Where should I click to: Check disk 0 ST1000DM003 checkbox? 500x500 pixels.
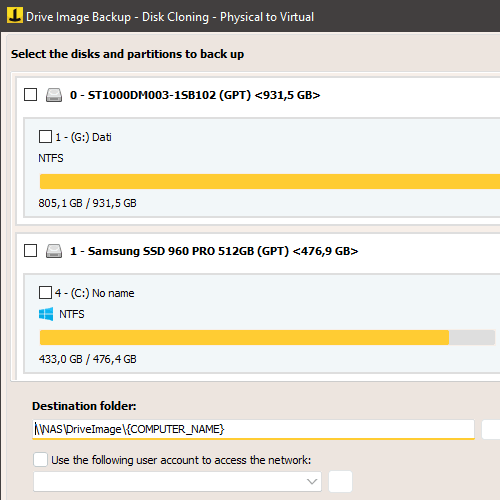(x=30, y=95)
